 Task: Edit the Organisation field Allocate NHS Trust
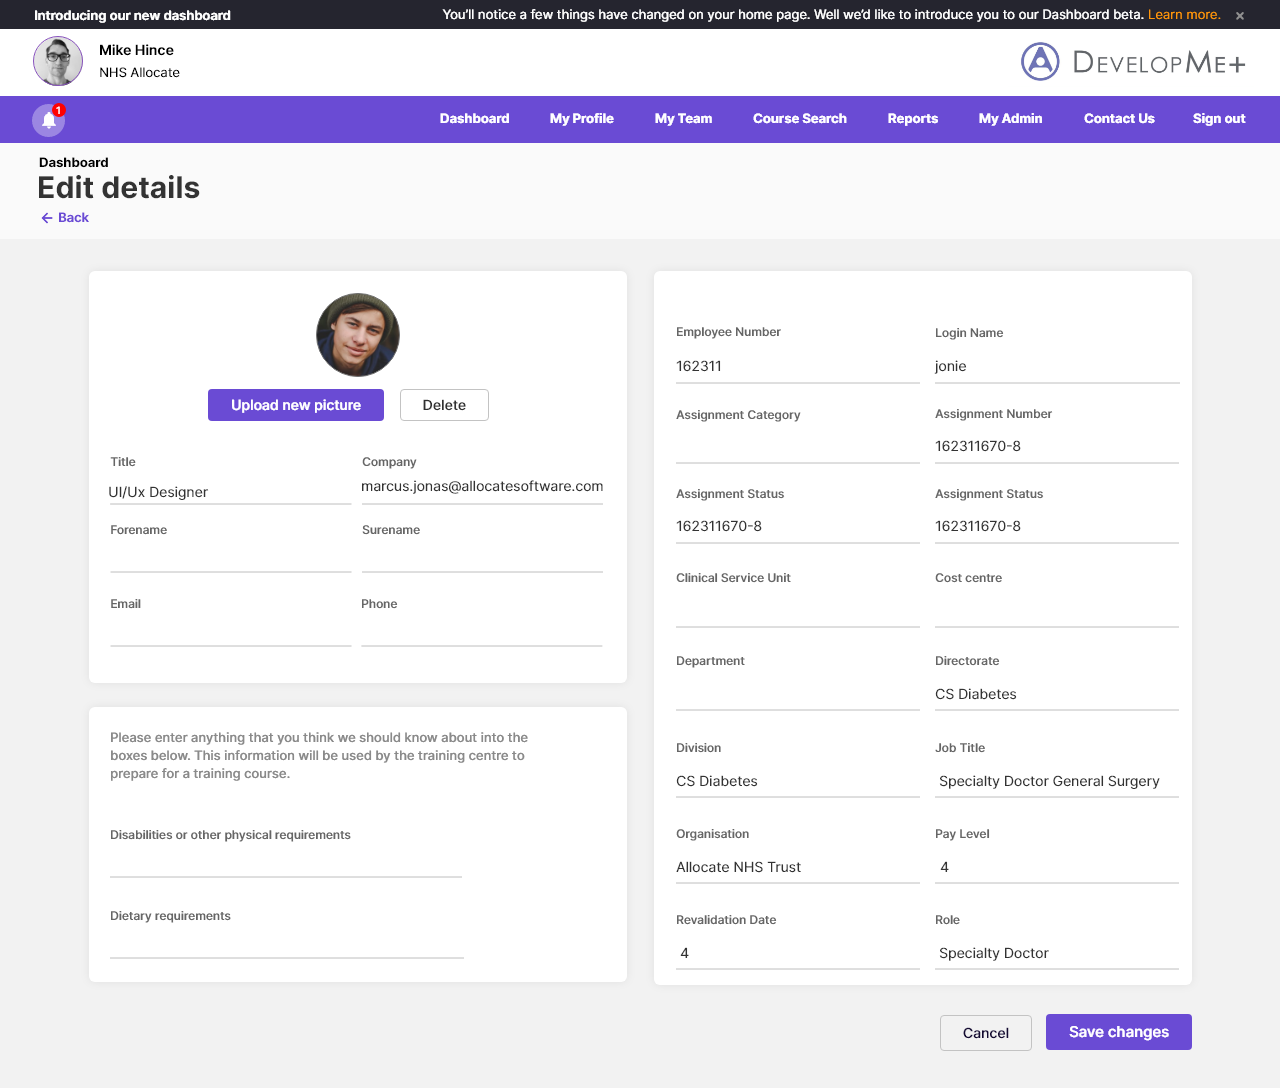pos(798,868)
